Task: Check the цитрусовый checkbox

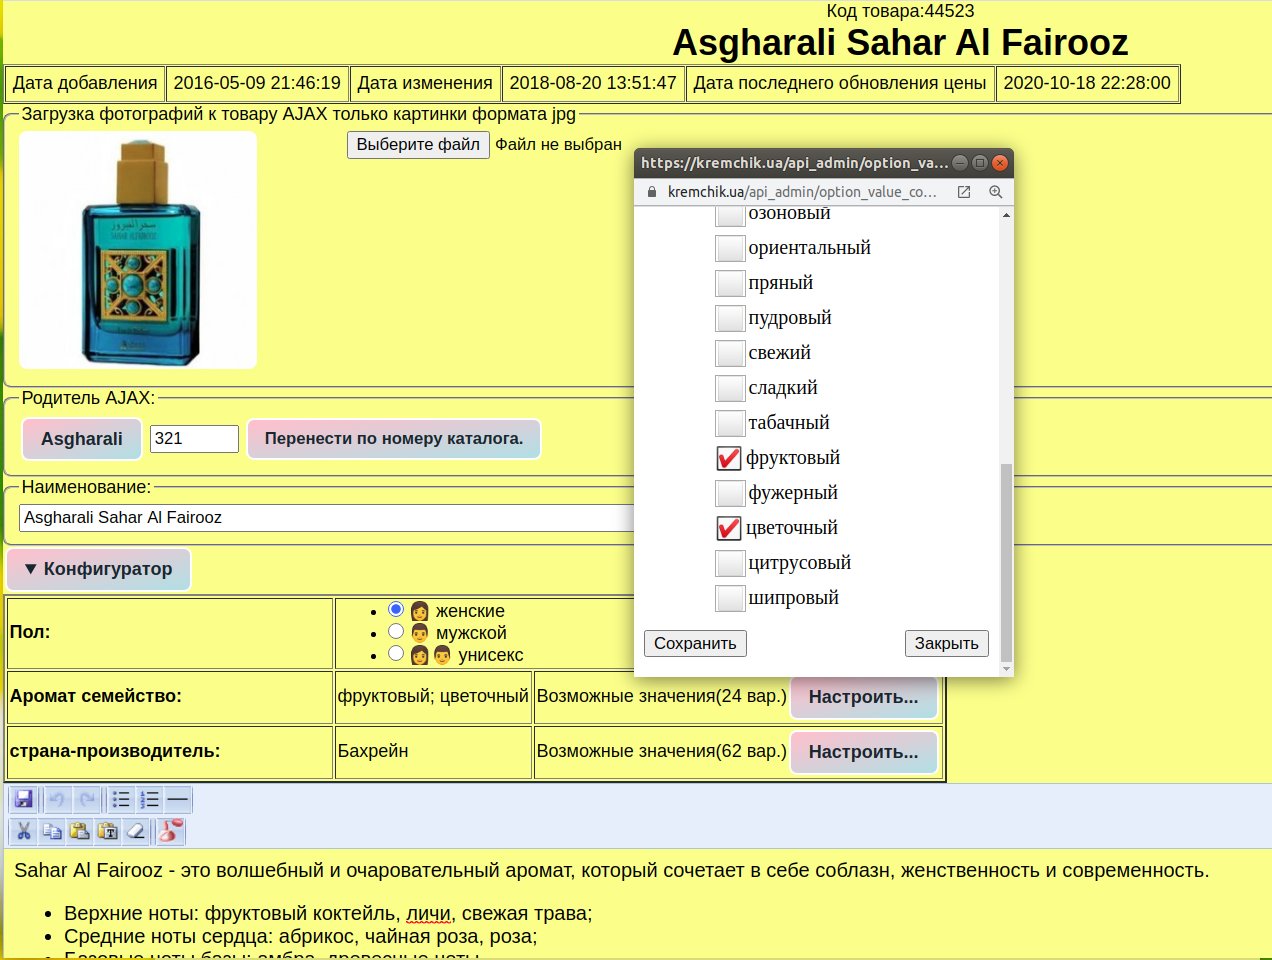Action: 730,563
